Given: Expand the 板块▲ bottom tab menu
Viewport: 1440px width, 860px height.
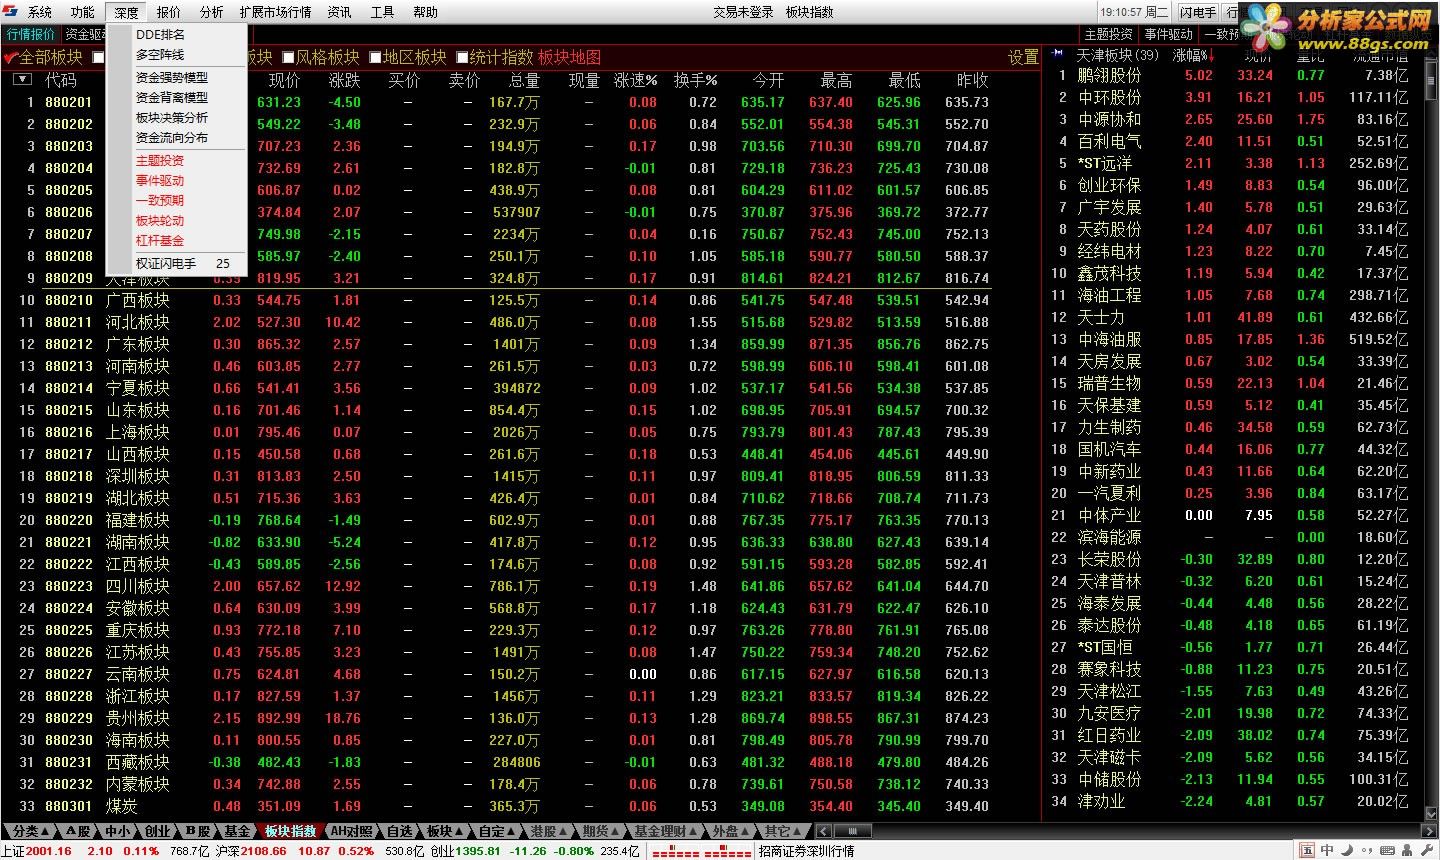Looking at the screenshot, I should pos(445,831).
